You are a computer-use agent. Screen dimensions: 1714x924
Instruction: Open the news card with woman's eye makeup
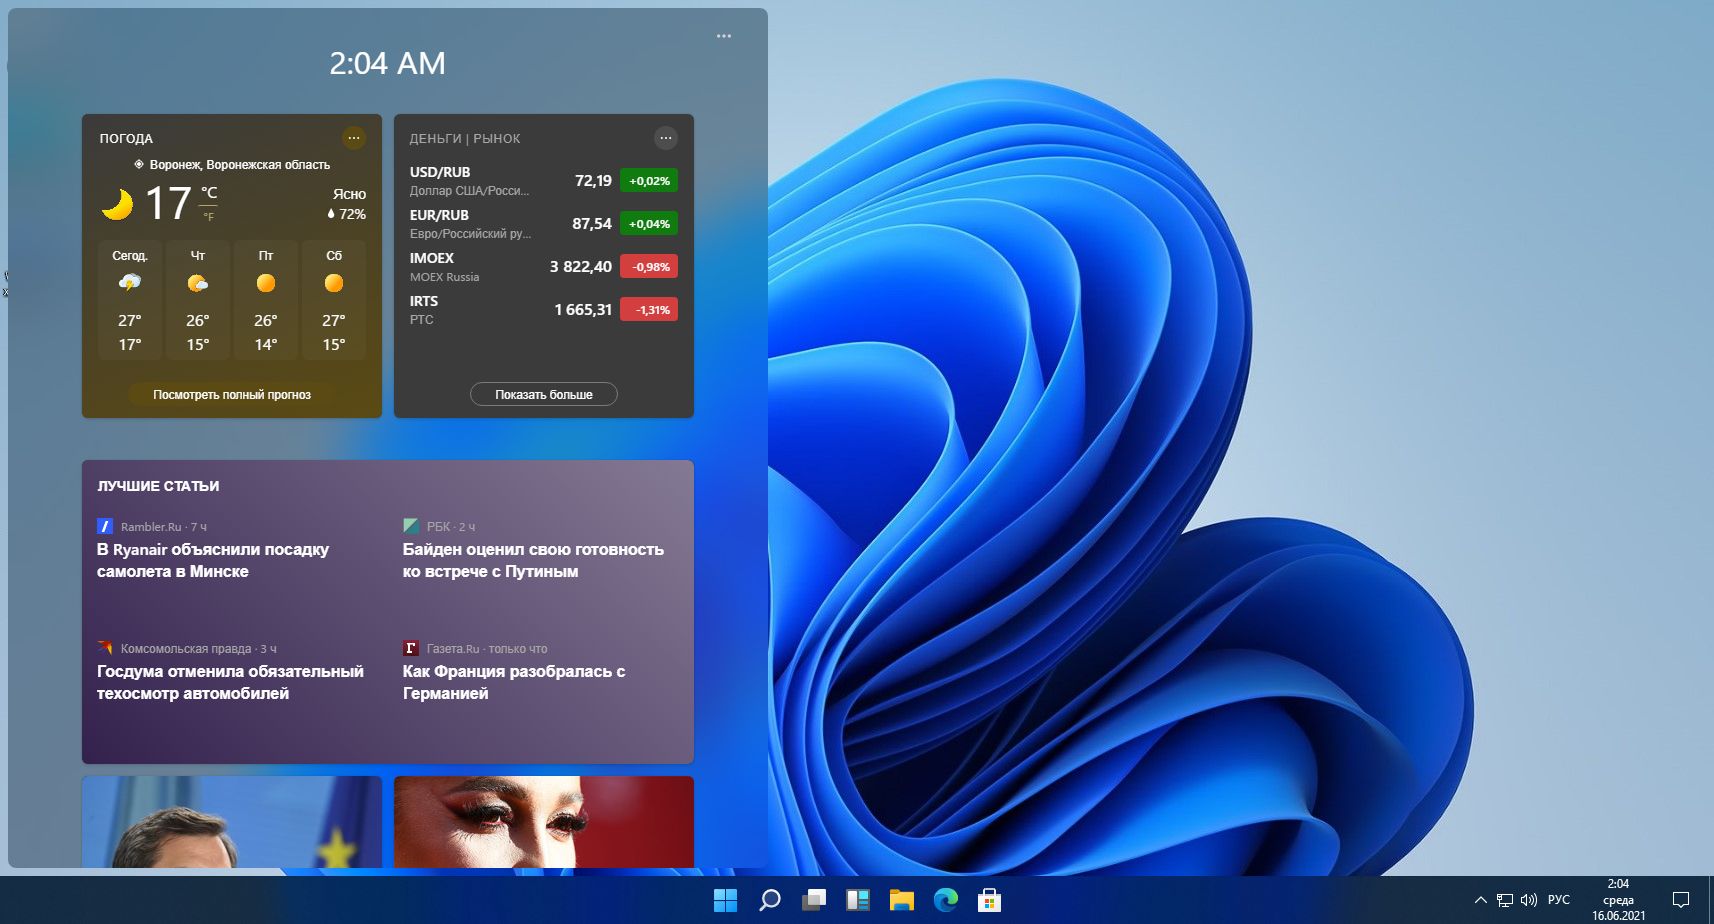[544, 822]
